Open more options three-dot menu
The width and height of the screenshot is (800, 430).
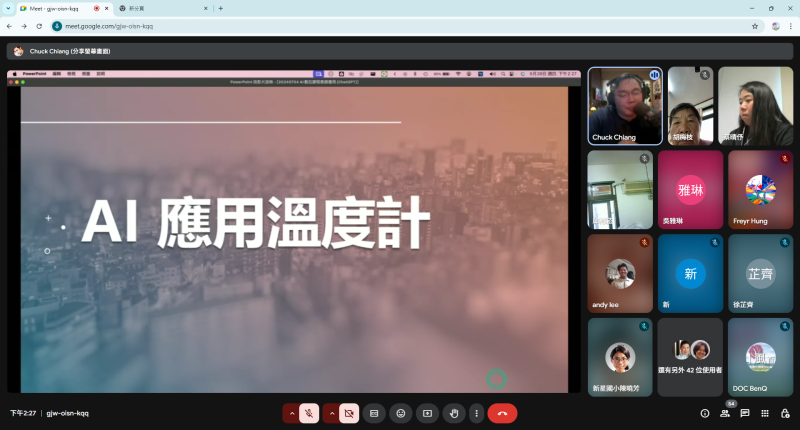476,412
